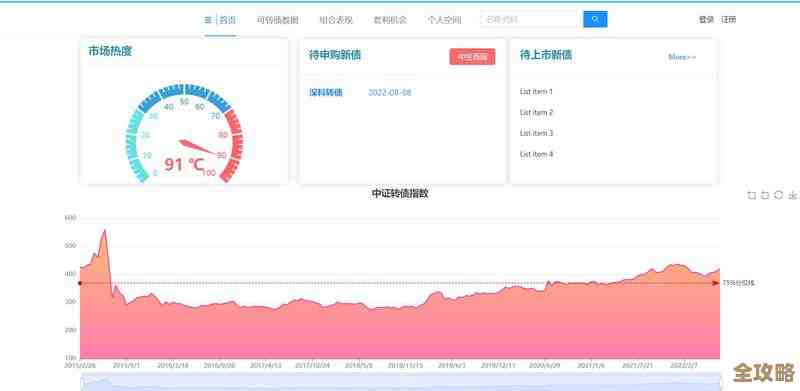
Task: Click the restore (refresh) chart toolbox icon
Action: pos(779,195)
